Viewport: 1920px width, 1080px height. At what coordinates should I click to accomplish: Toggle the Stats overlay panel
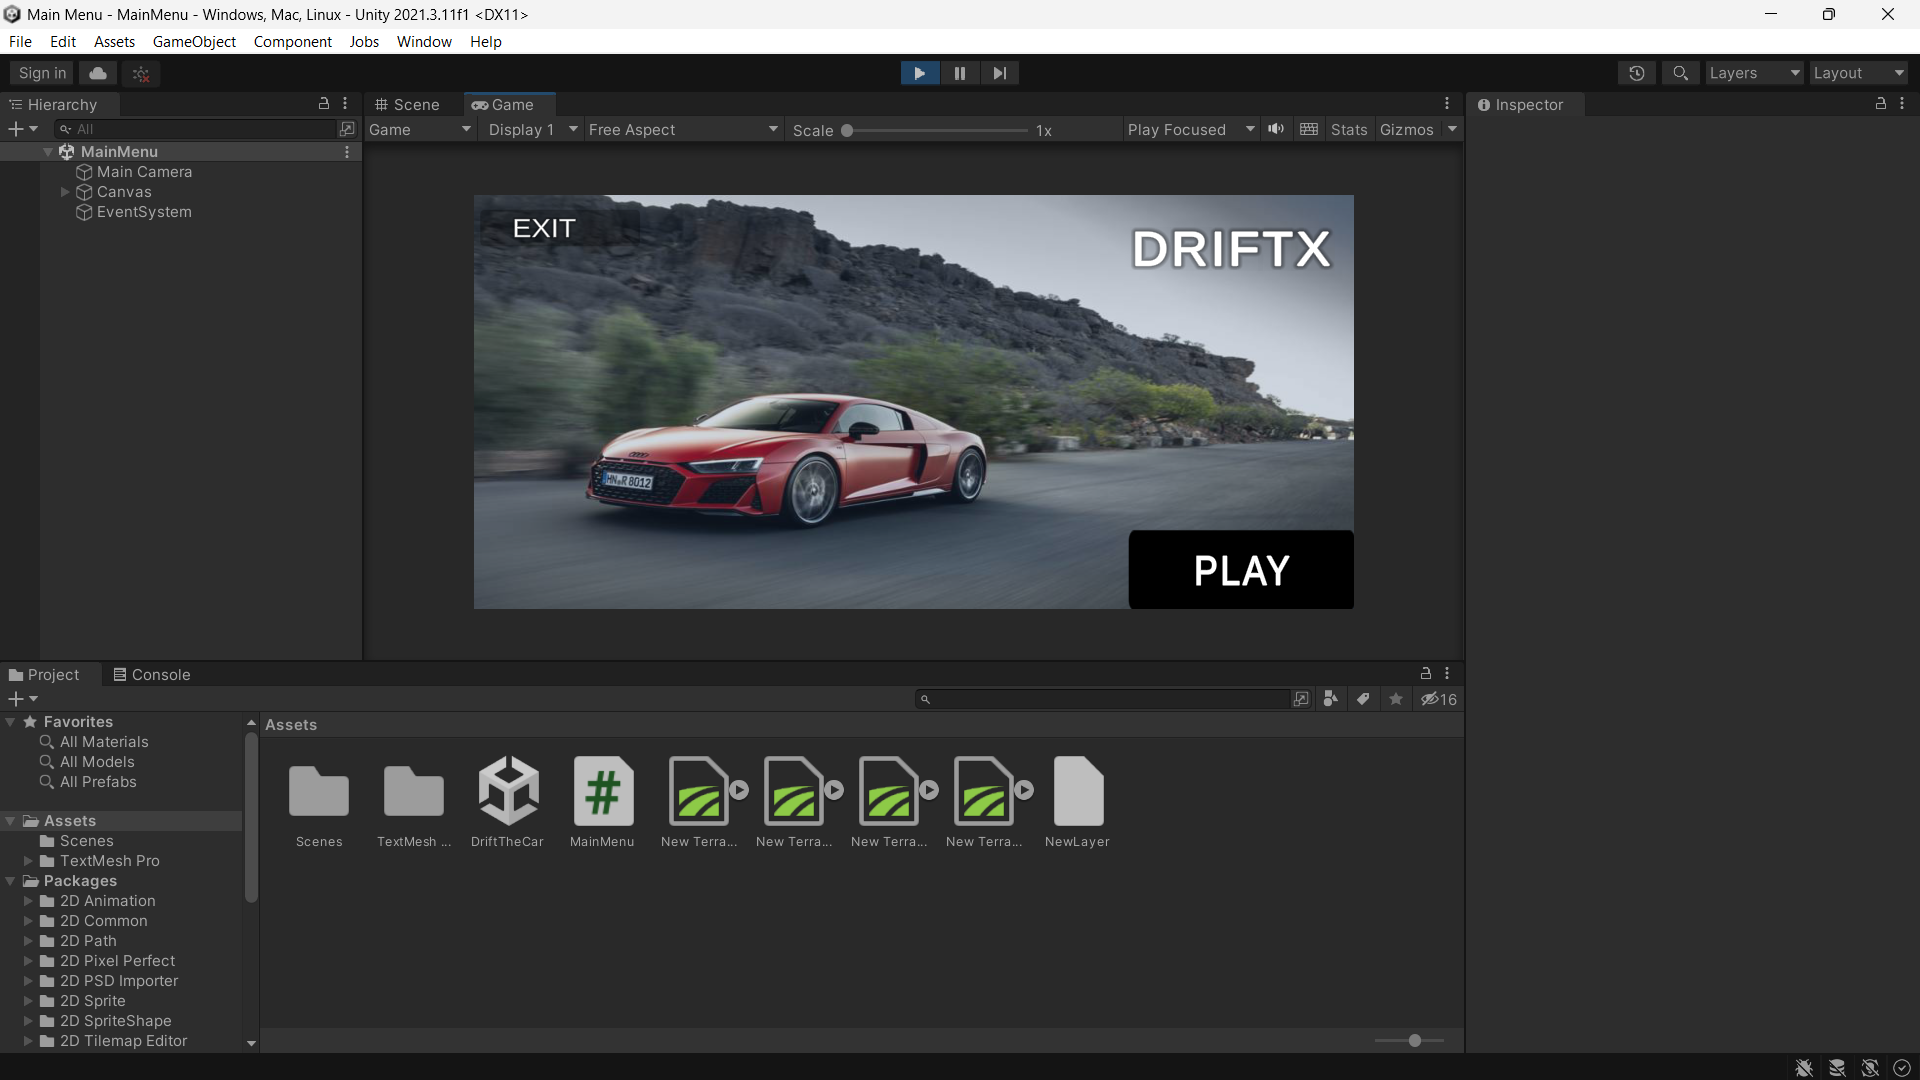pyautogui.click(x=1348, y=128)
